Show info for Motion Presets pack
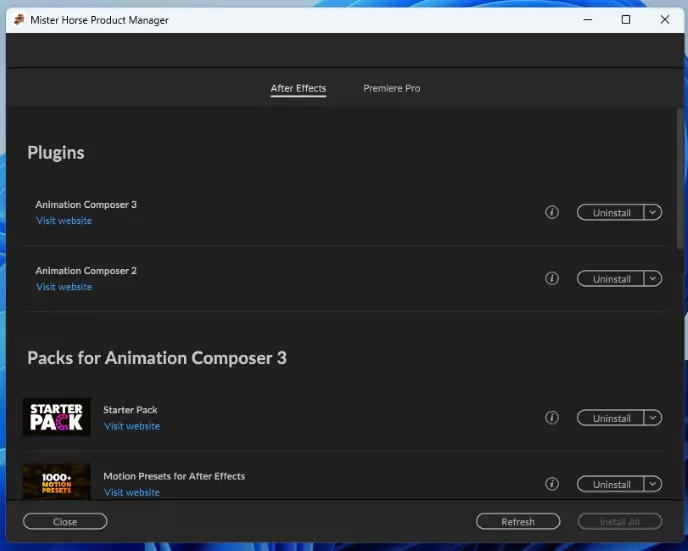 click(551, 484)
